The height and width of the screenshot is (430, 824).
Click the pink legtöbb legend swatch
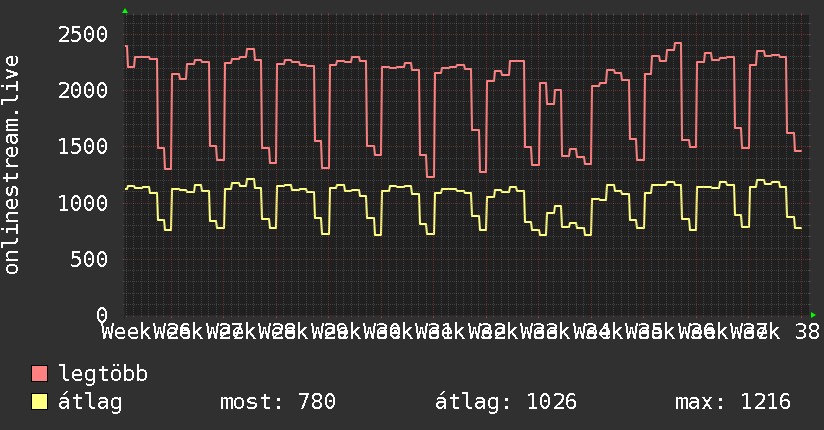(x=39, y=374)
